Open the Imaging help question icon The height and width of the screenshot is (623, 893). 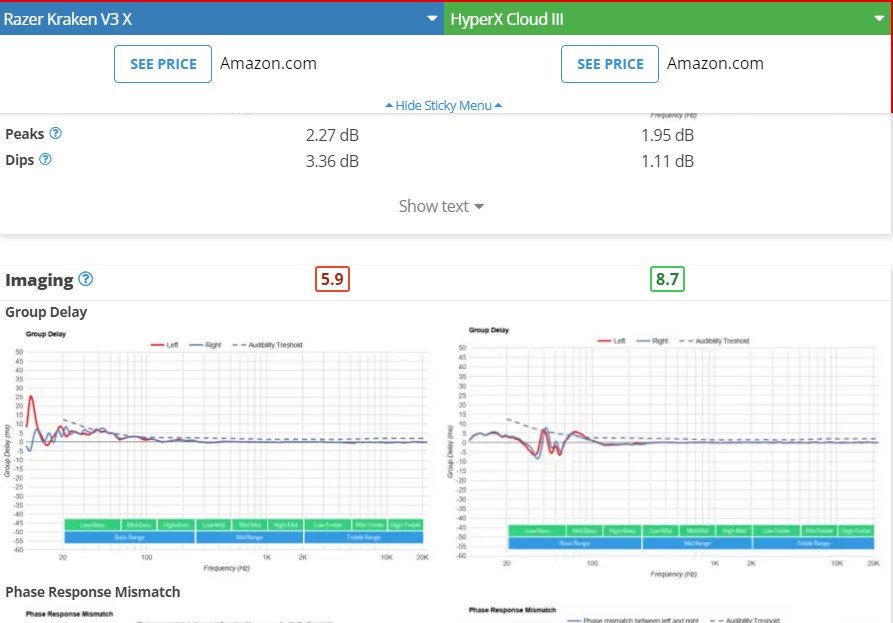[x=85, y=279]
